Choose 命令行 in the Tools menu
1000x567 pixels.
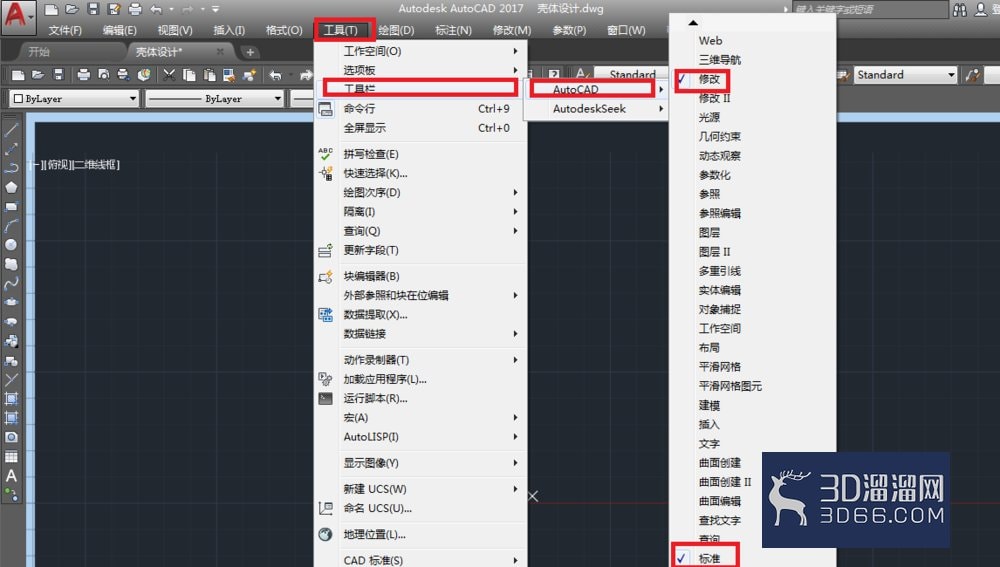pyautogui.click(x=421, y=109)
